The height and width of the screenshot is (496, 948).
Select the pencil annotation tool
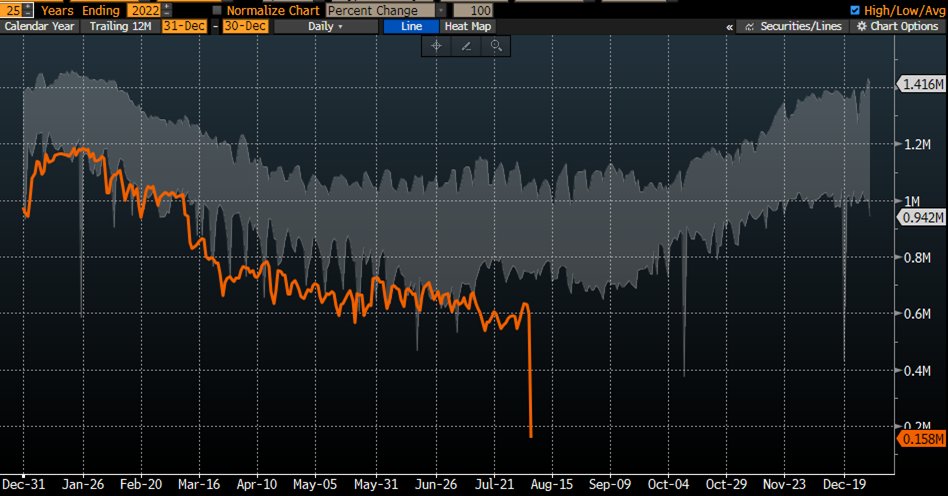tap(466, 46)
